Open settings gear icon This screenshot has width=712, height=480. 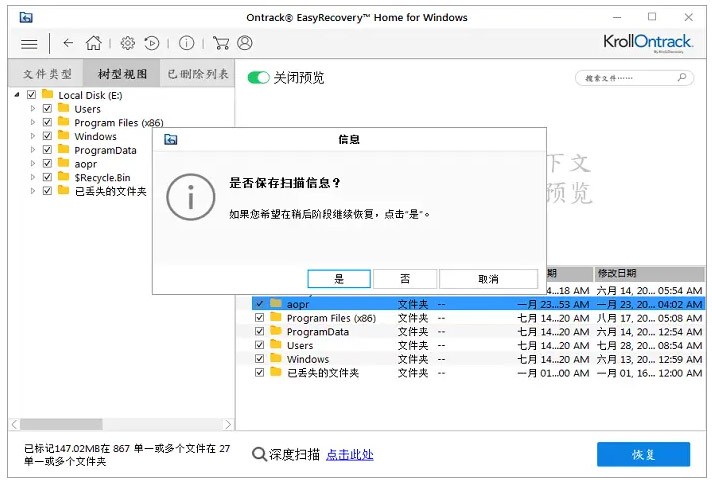click(x=128, y=43)
